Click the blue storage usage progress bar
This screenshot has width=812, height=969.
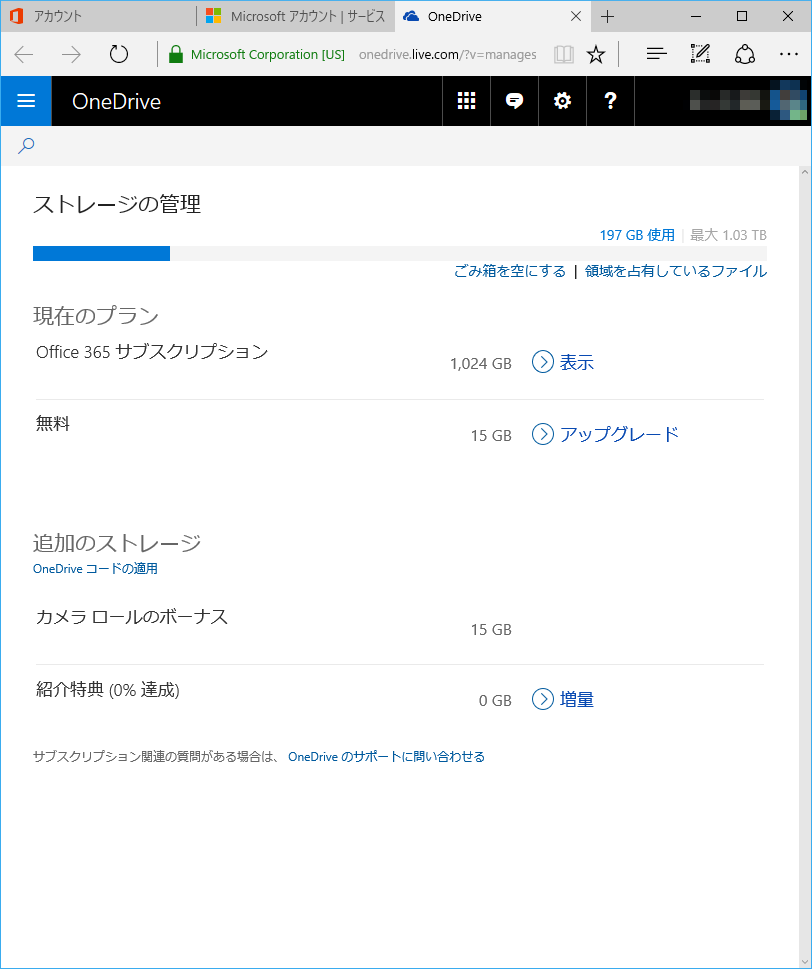tap(101, 253)
